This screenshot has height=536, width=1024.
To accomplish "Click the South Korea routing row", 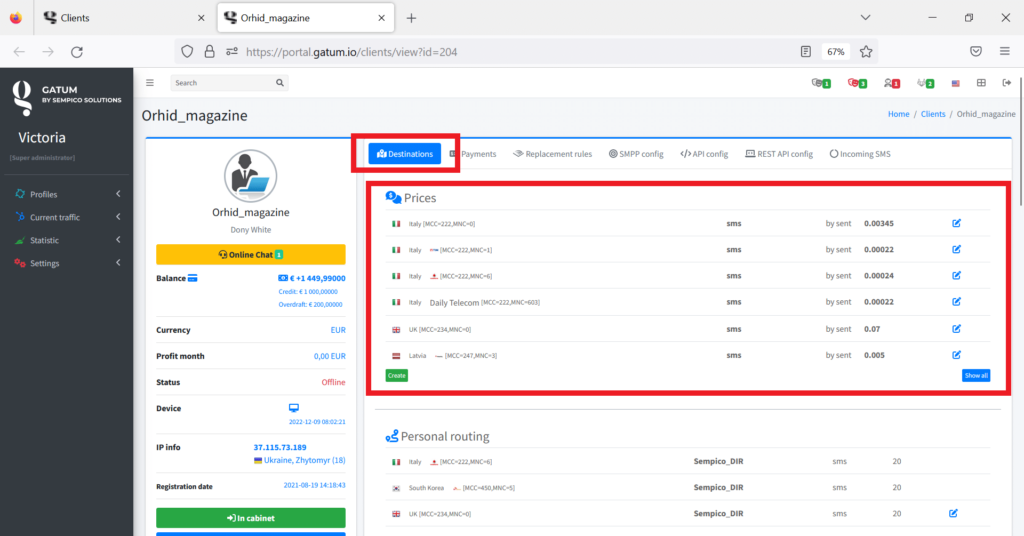I will point(687,488).
